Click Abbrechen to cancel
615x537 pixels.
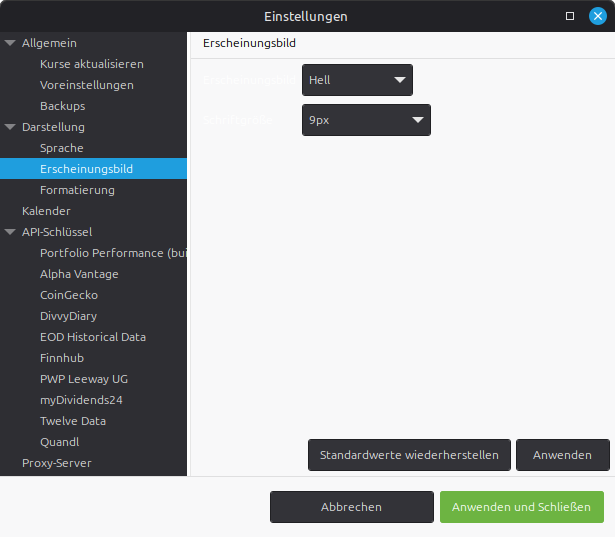point(351,507)
